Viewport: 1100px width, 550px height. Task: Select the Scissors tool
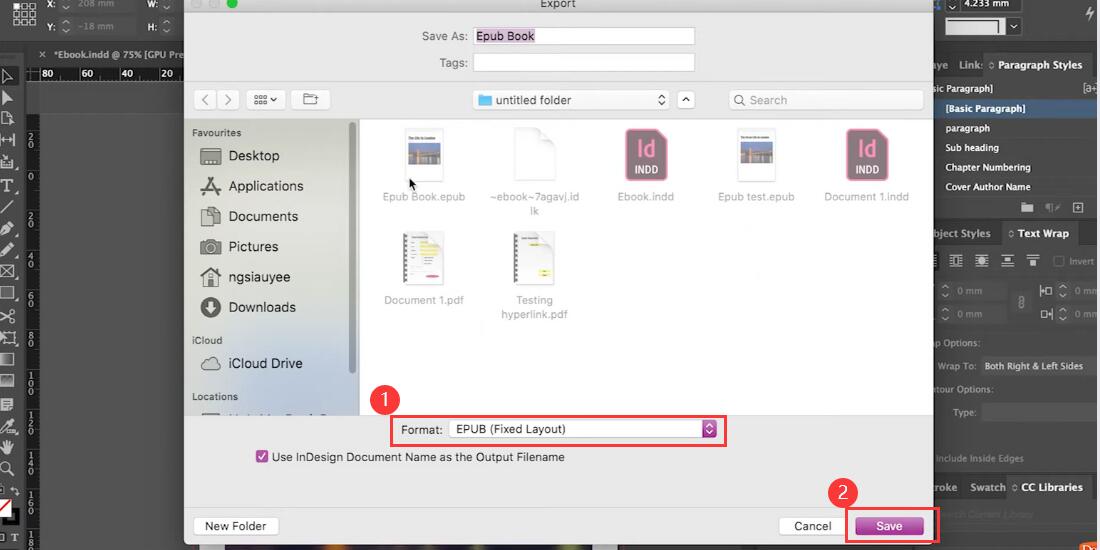[7, 316]
